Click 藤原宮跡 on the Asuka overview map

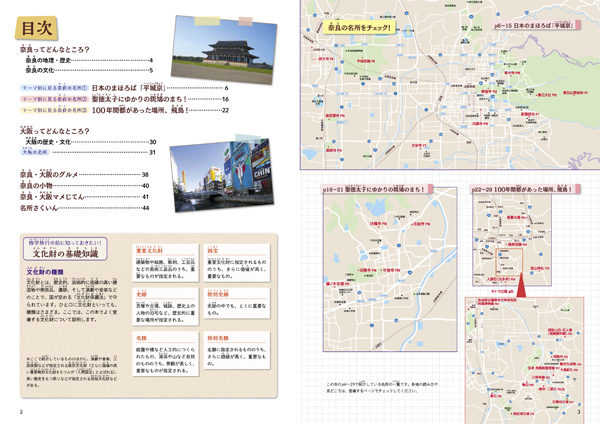tap(517, 244)
